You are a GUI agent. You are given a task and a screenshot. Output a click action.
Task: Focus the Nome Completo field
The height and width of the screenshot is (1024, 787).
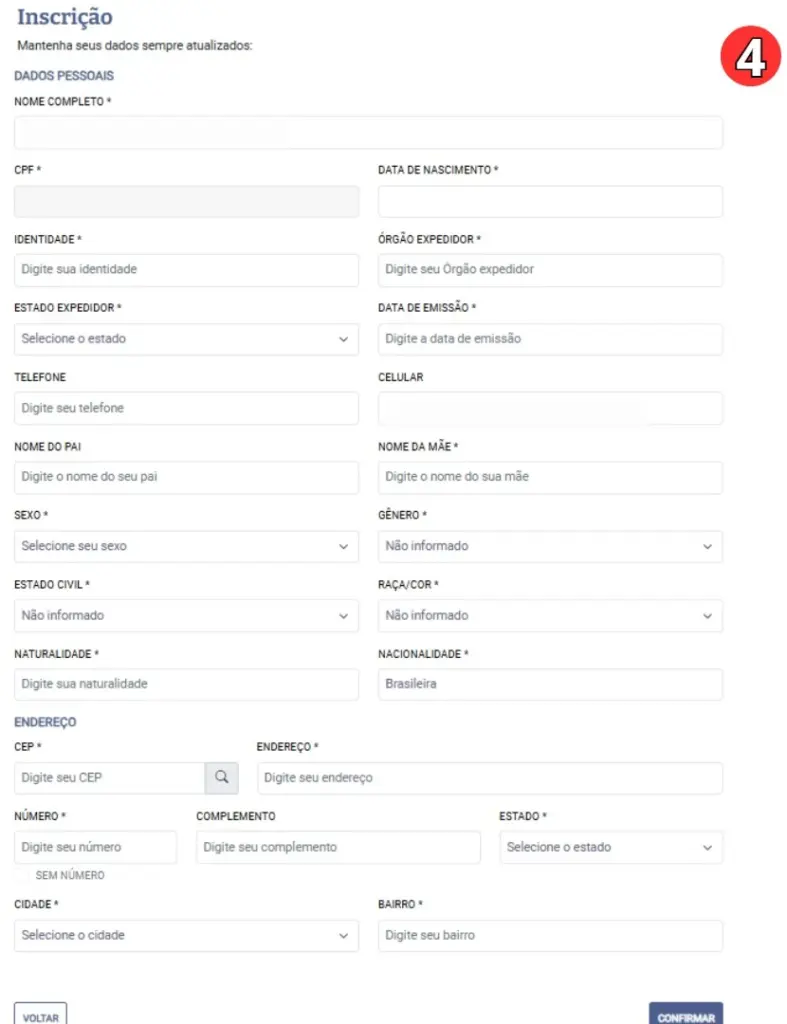[x=368, y=133]
